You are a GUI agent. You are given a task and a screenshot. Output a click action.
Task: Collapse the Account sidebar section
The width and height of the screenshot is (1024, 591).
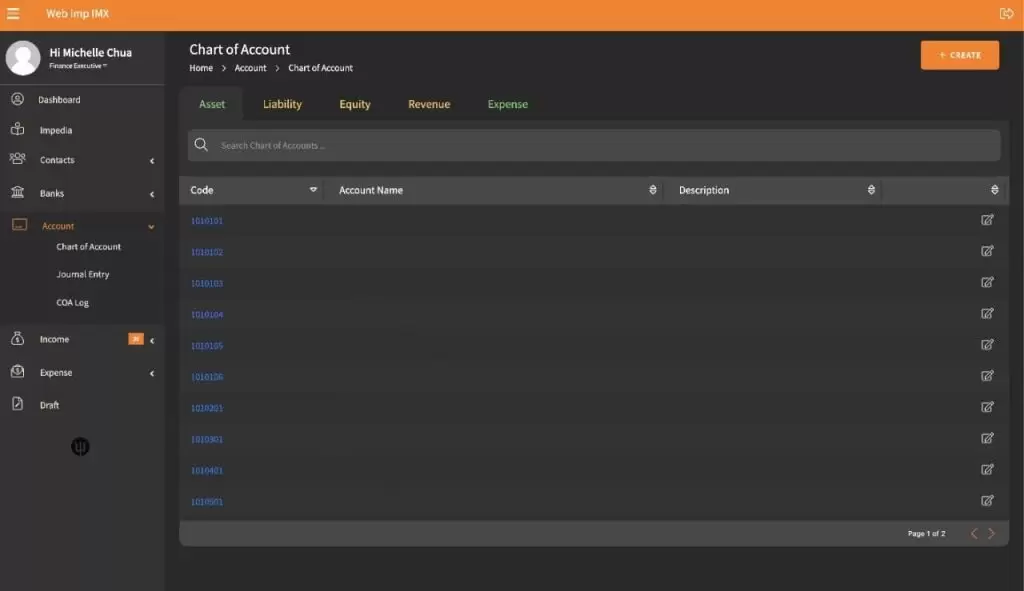point(152,227)
